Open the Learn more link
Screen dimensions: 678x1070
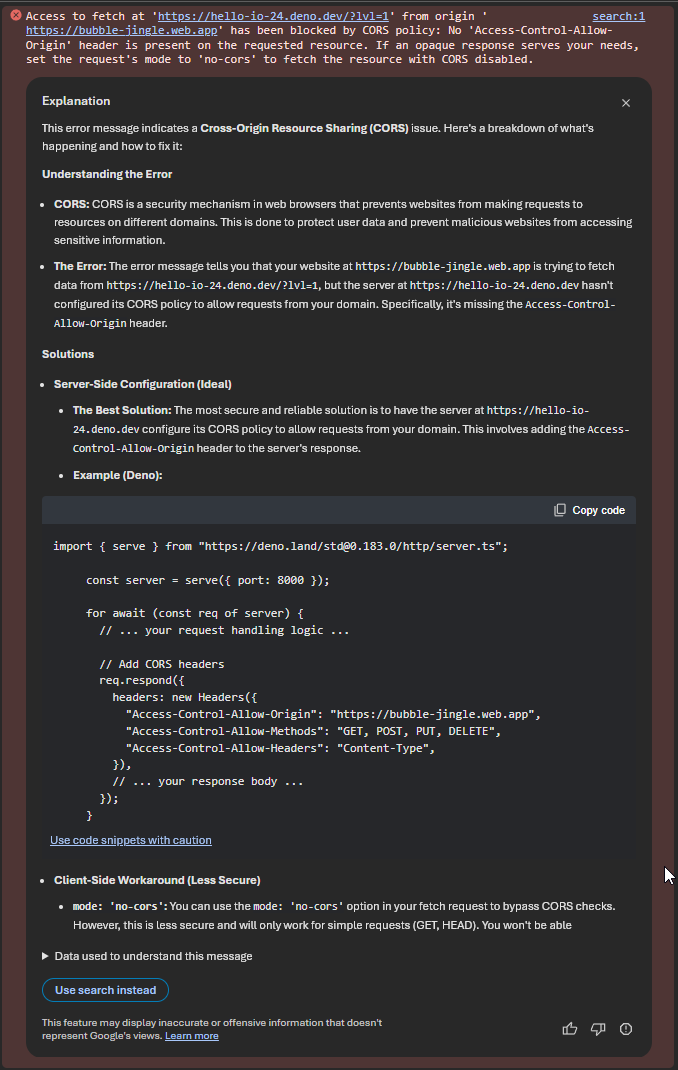[192, 1036]
